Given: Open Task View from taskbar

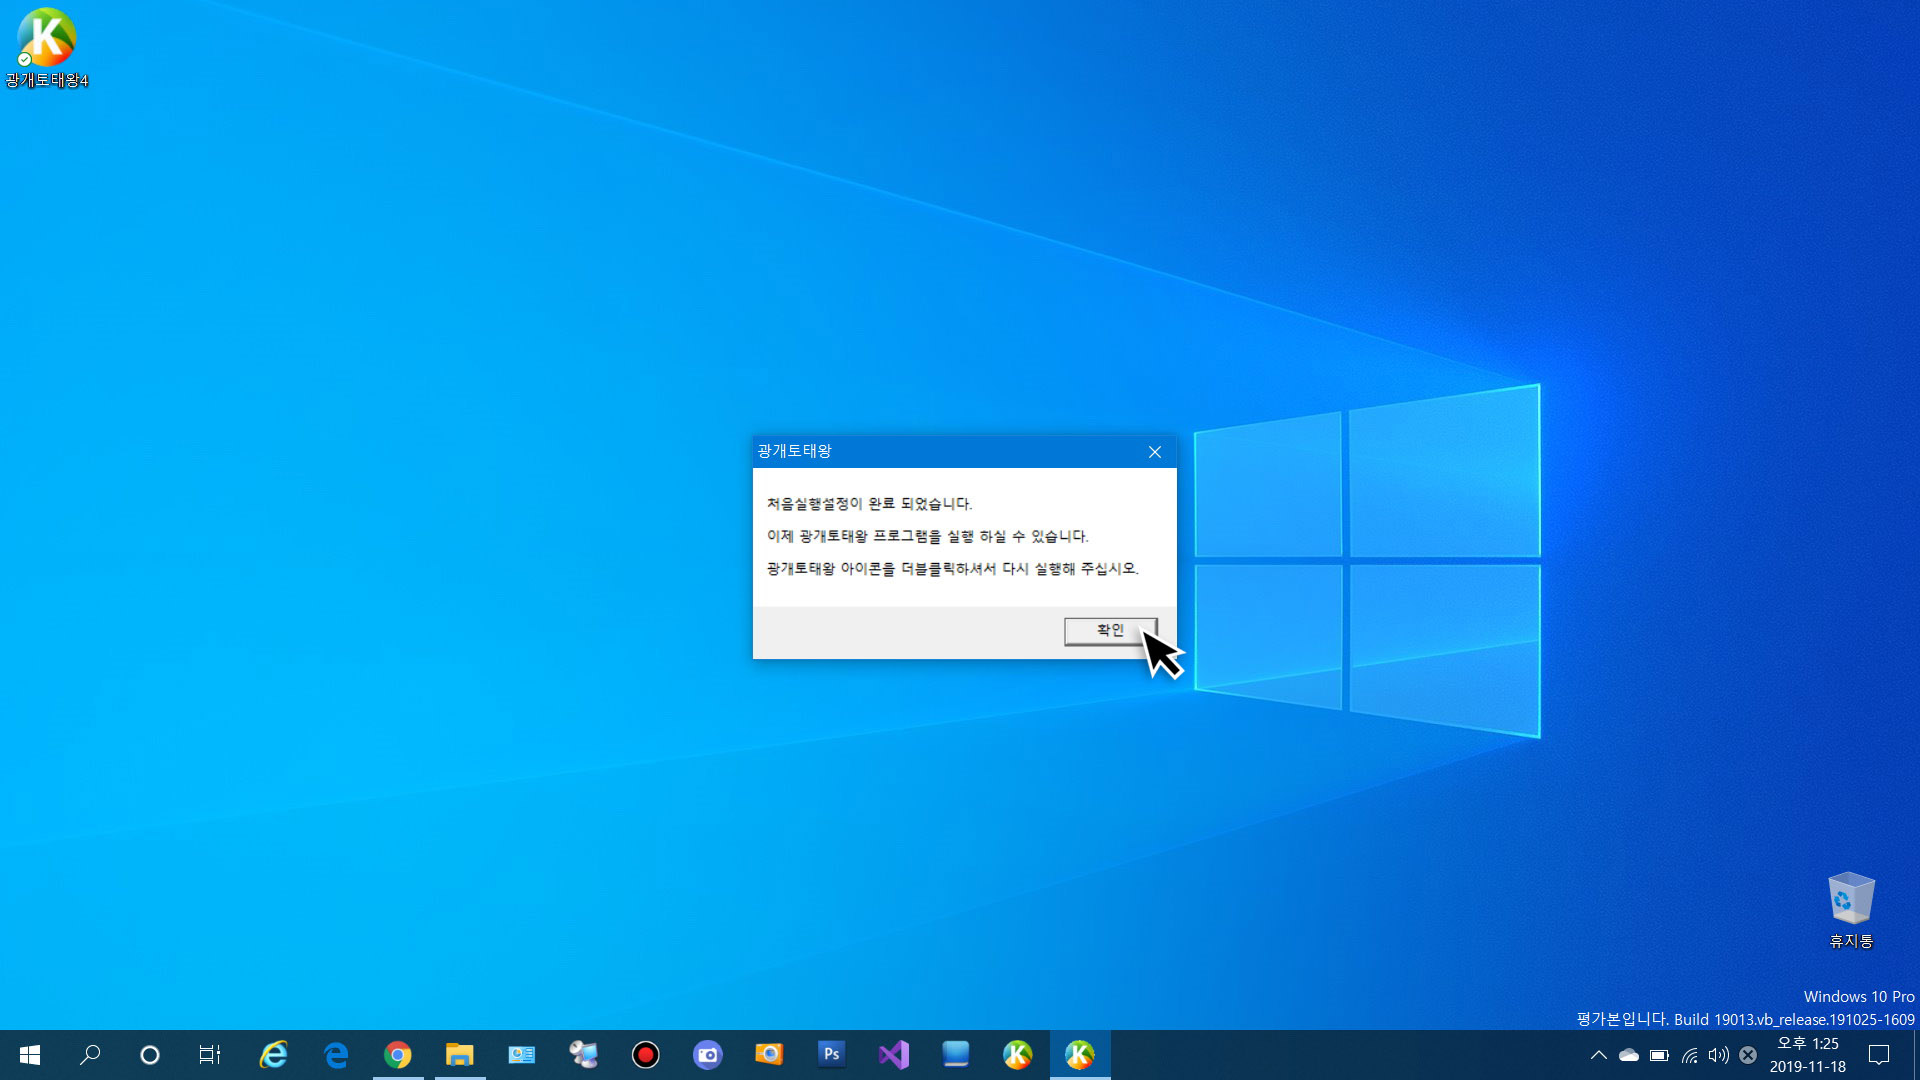Looking at the screenshot, I should [210, 1055].
